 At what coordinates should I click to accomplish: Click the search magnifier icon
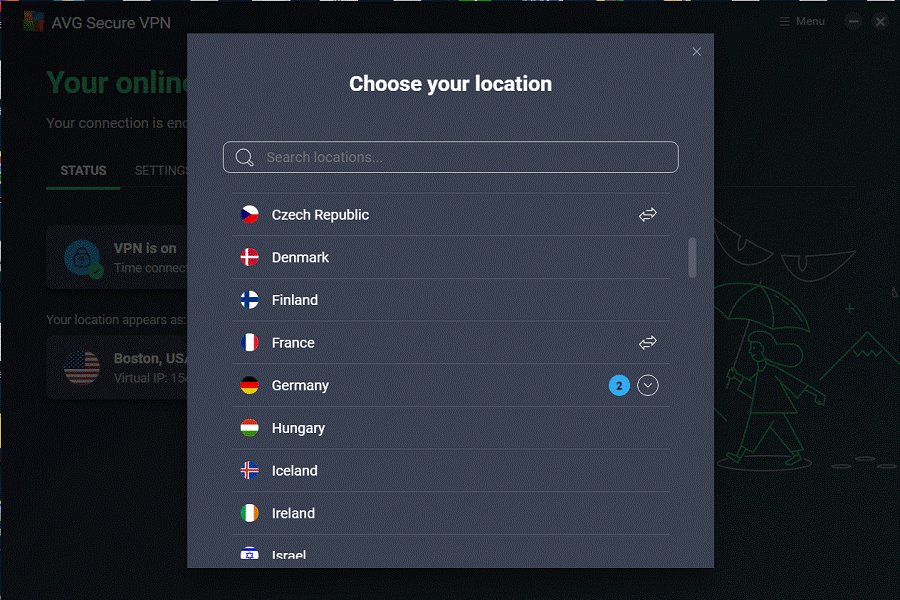[x=245, y=157]
